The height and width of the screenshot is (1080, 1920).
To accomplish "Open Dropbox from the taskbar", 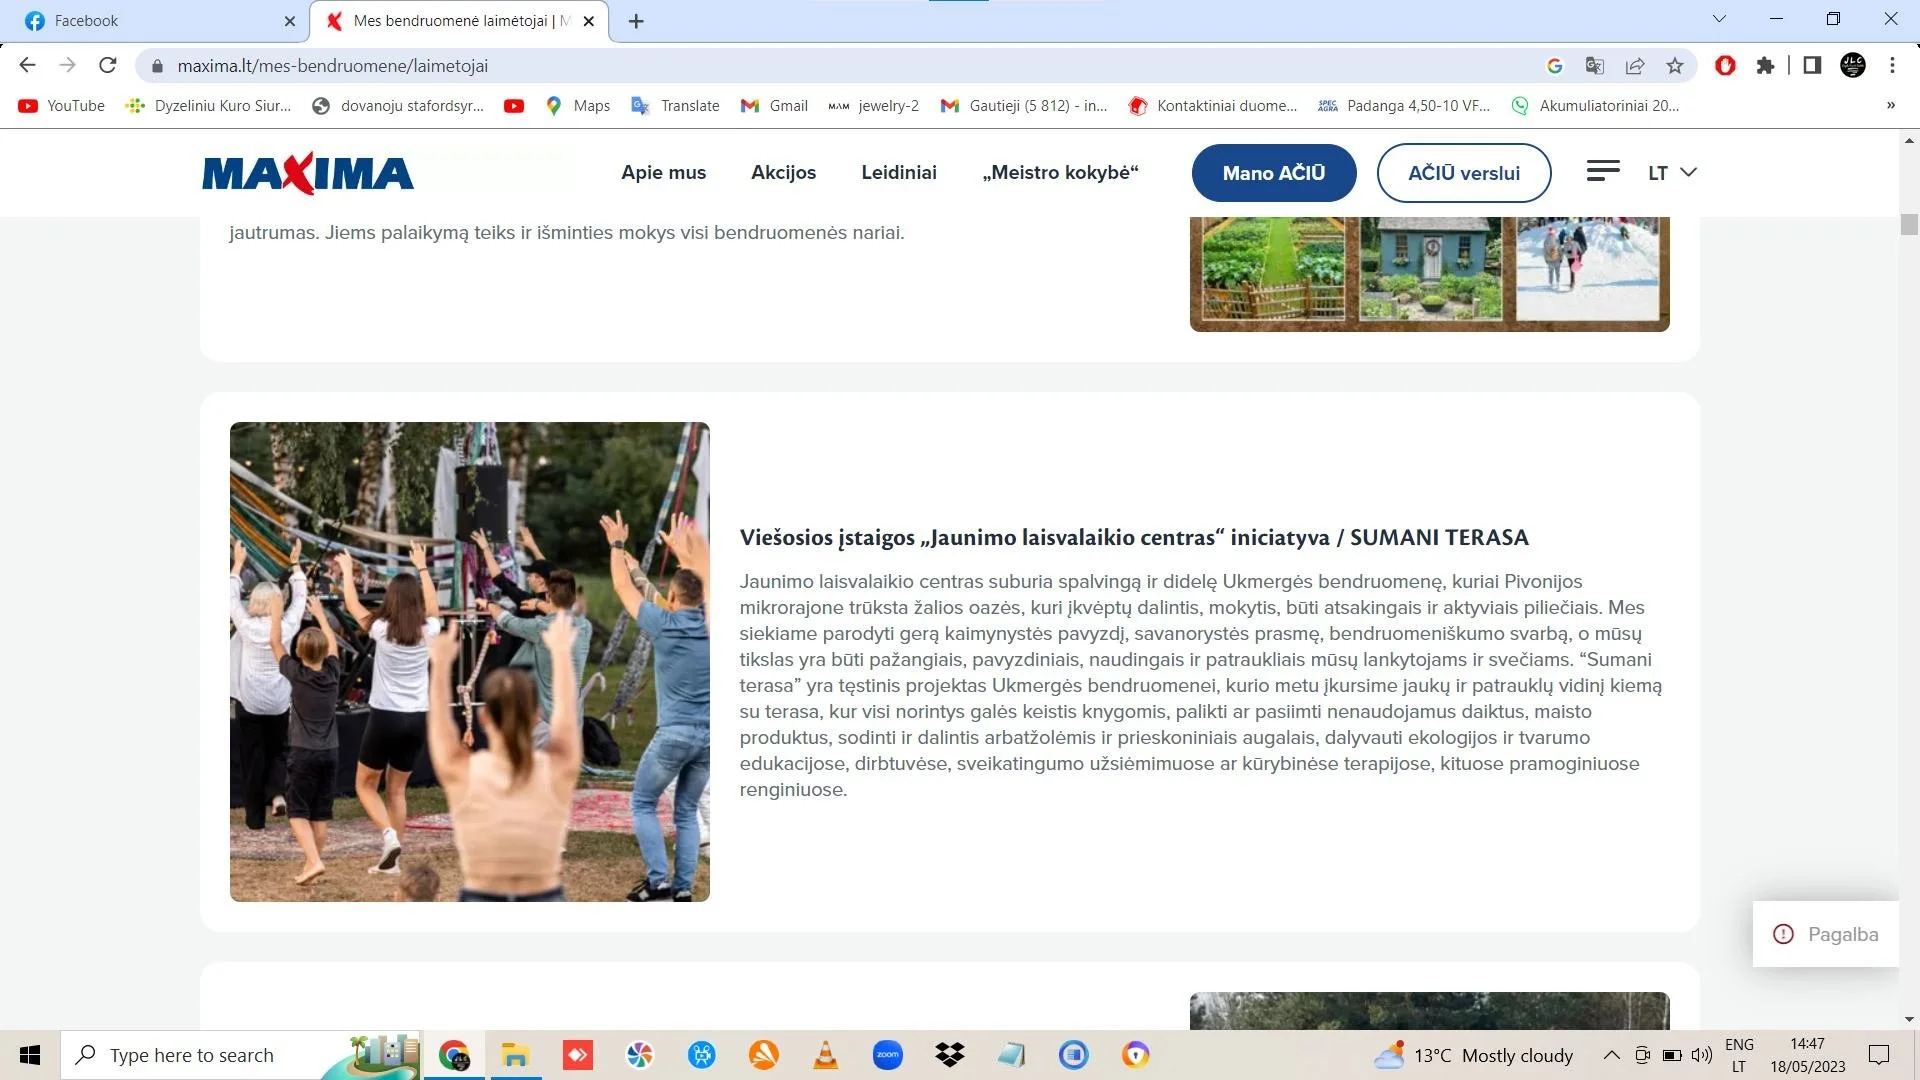I will coord(950,1055).
